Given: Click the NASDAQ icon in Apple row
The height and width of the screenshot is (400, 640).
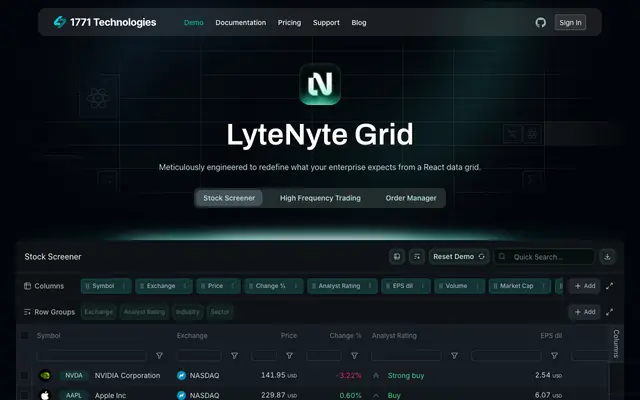Looking at the screenshot, I should point(182,395).
